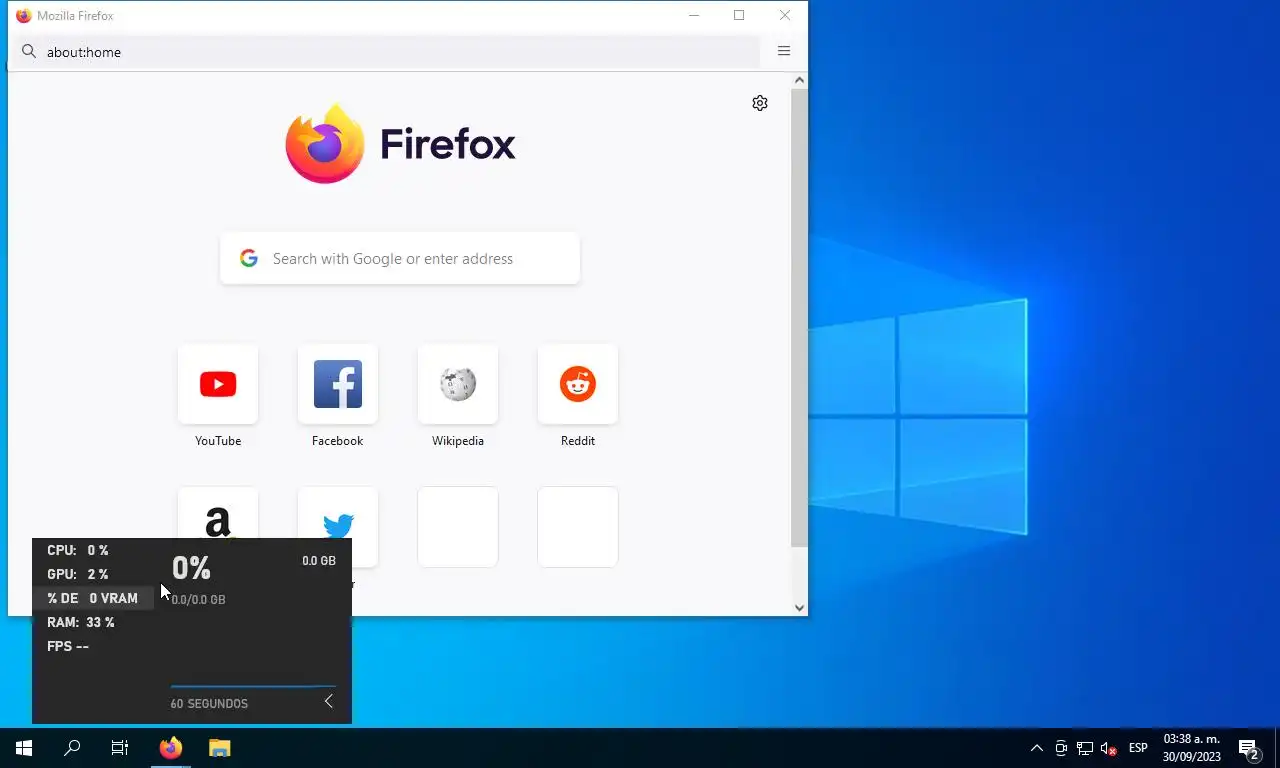The image size is (1280, 768).
Task: Click the Search with Google field
Action: (x=400, y=258)
